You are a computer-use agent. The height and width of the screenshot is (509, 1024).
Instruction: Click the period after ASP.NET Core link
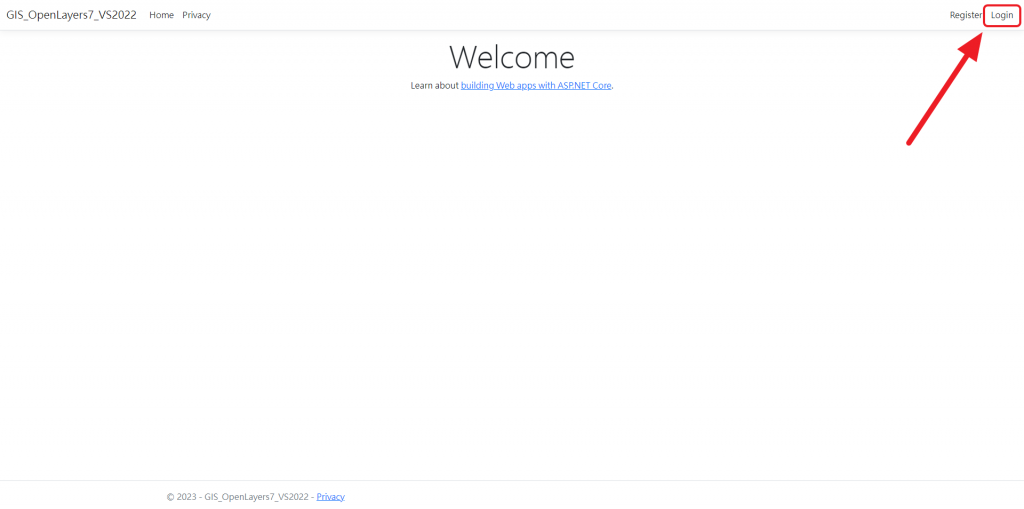point(612,87)
